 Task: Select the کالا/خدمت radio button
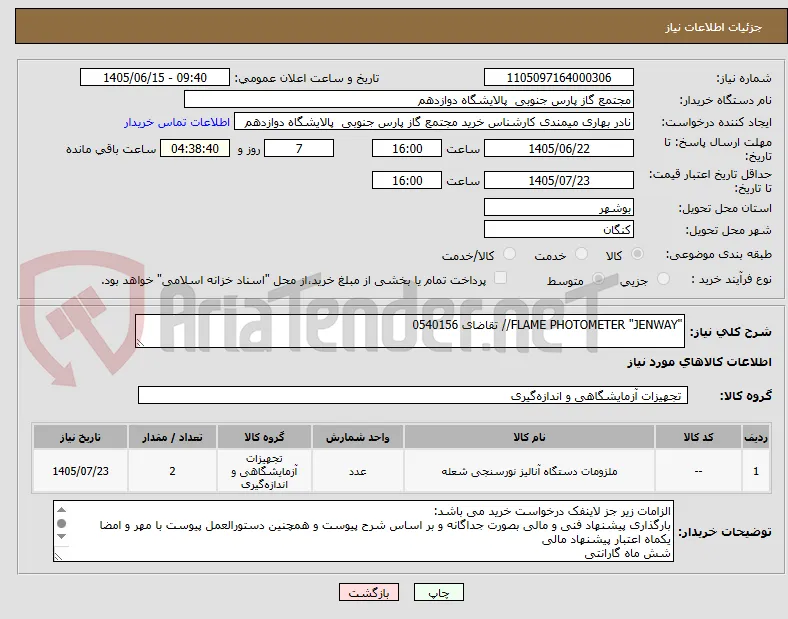point(509,254)
